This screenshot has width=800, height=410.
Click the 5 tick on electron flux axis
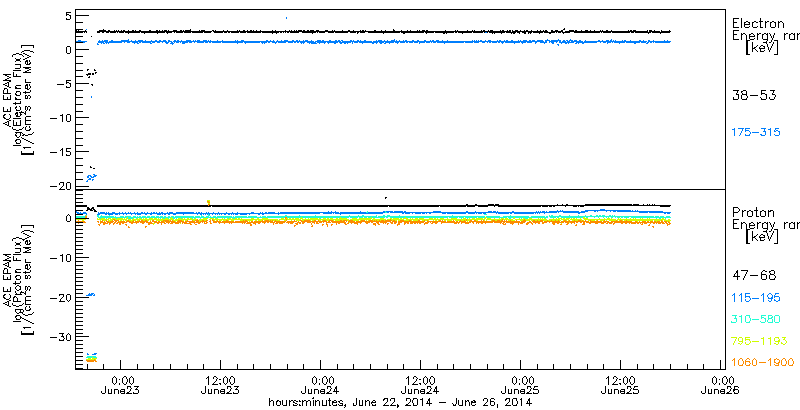pos(66,16)
